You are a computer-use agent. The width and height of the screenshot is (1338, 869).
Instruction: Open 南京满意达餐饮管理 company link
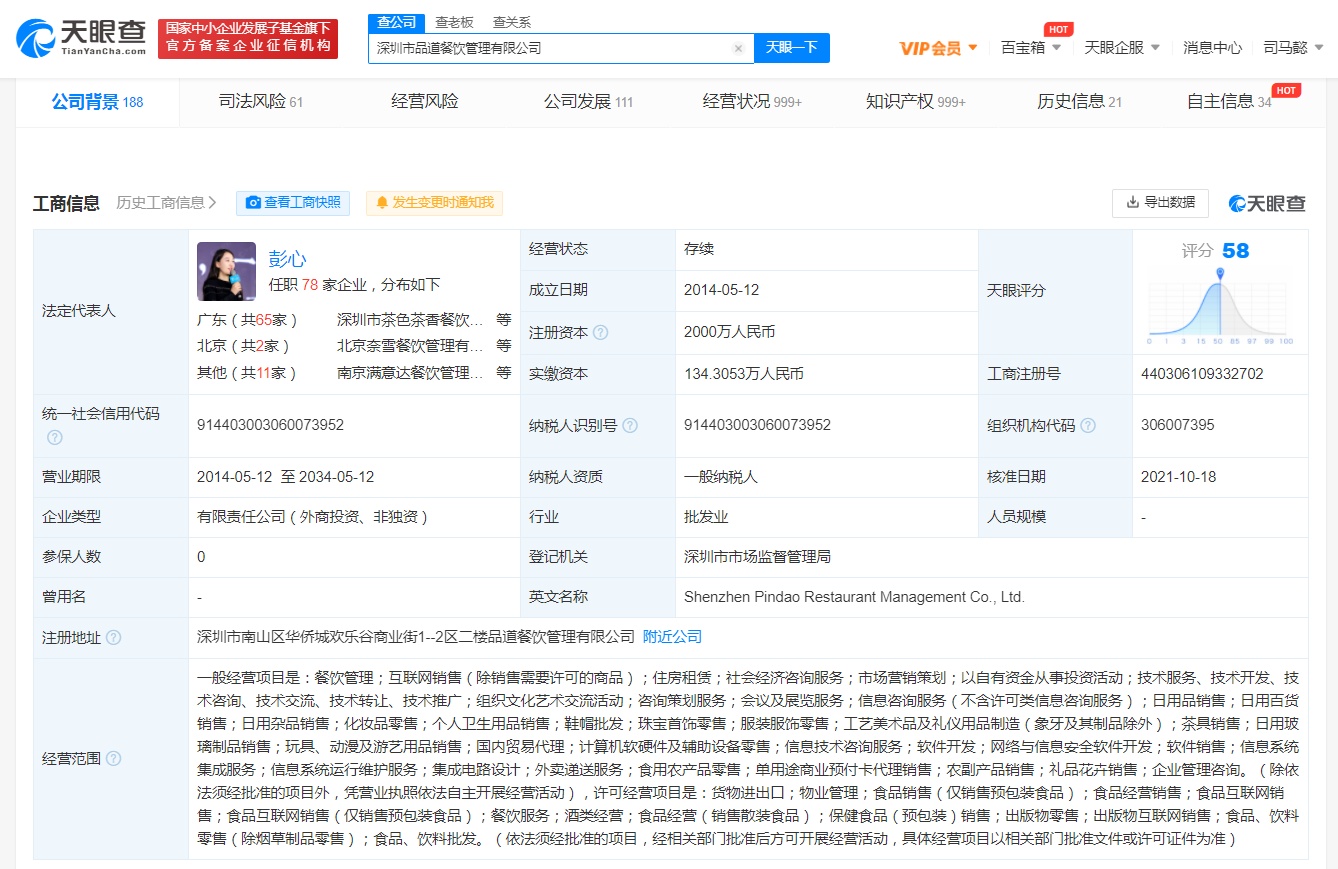click(410, 373)
